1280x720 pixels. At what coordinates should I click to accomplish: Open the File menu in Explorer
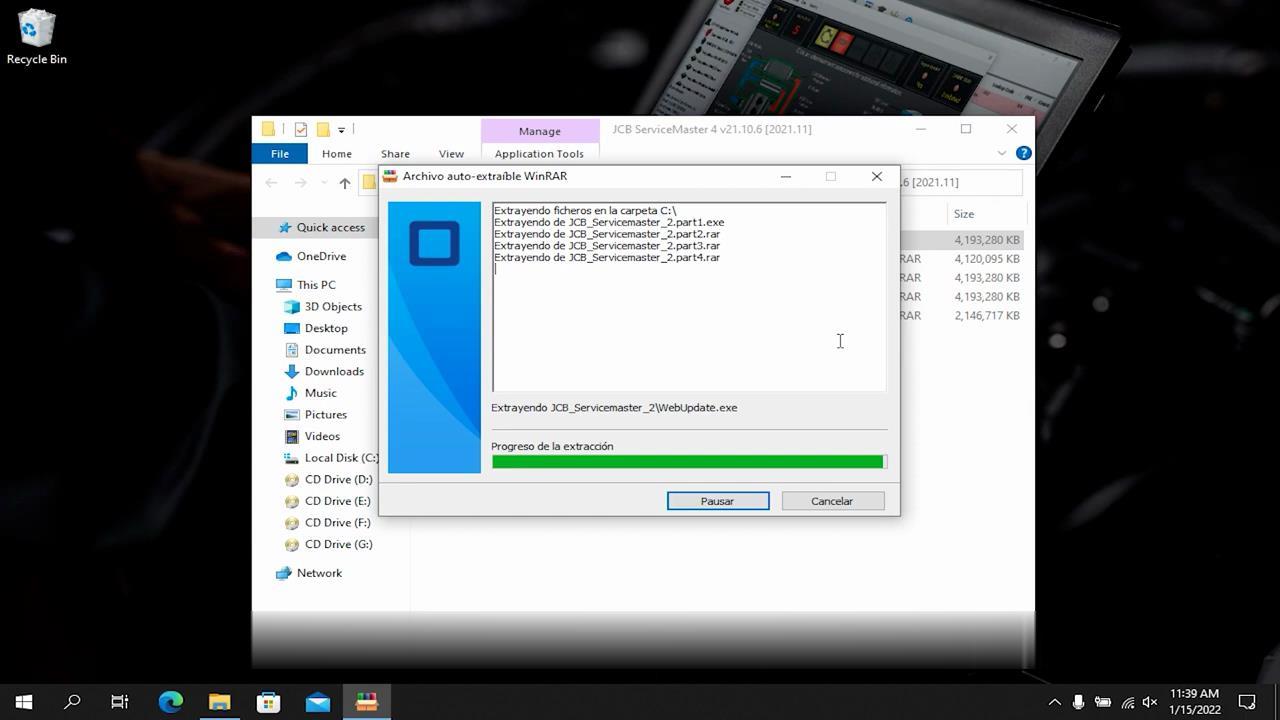280,154
